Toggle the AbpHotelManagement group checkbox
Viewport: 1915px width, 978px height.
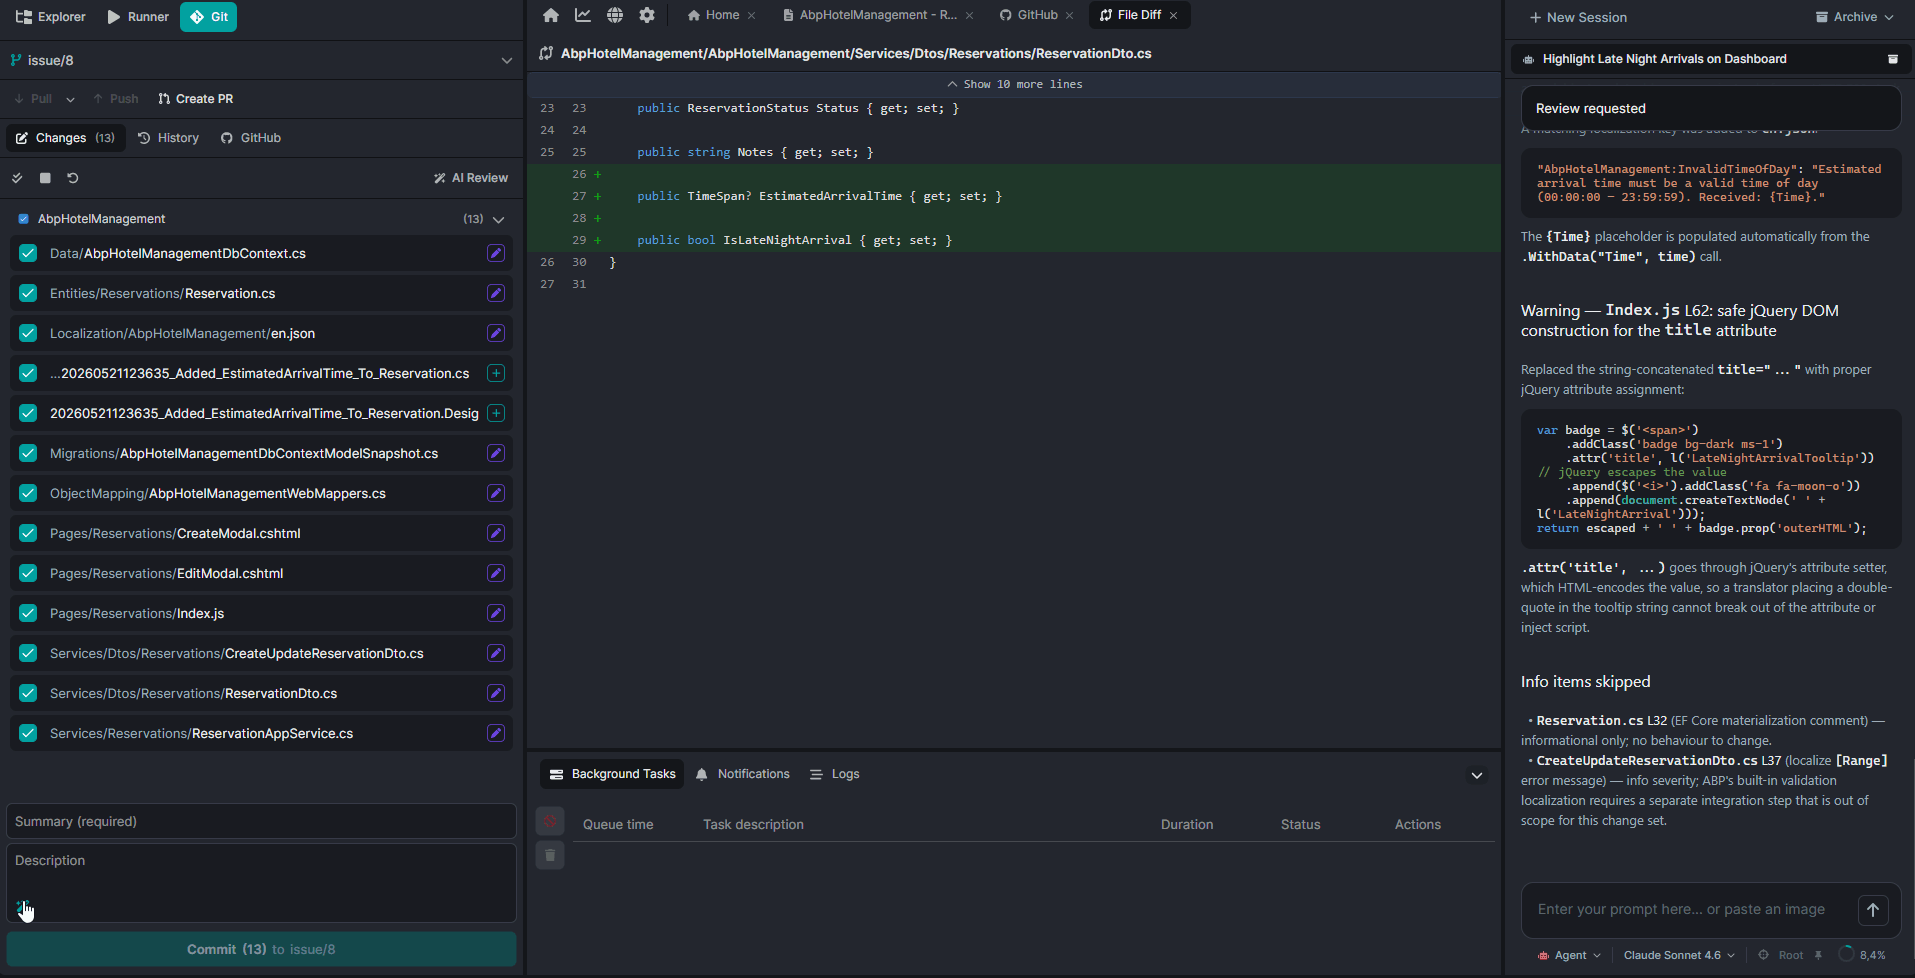tap(23, 219)
